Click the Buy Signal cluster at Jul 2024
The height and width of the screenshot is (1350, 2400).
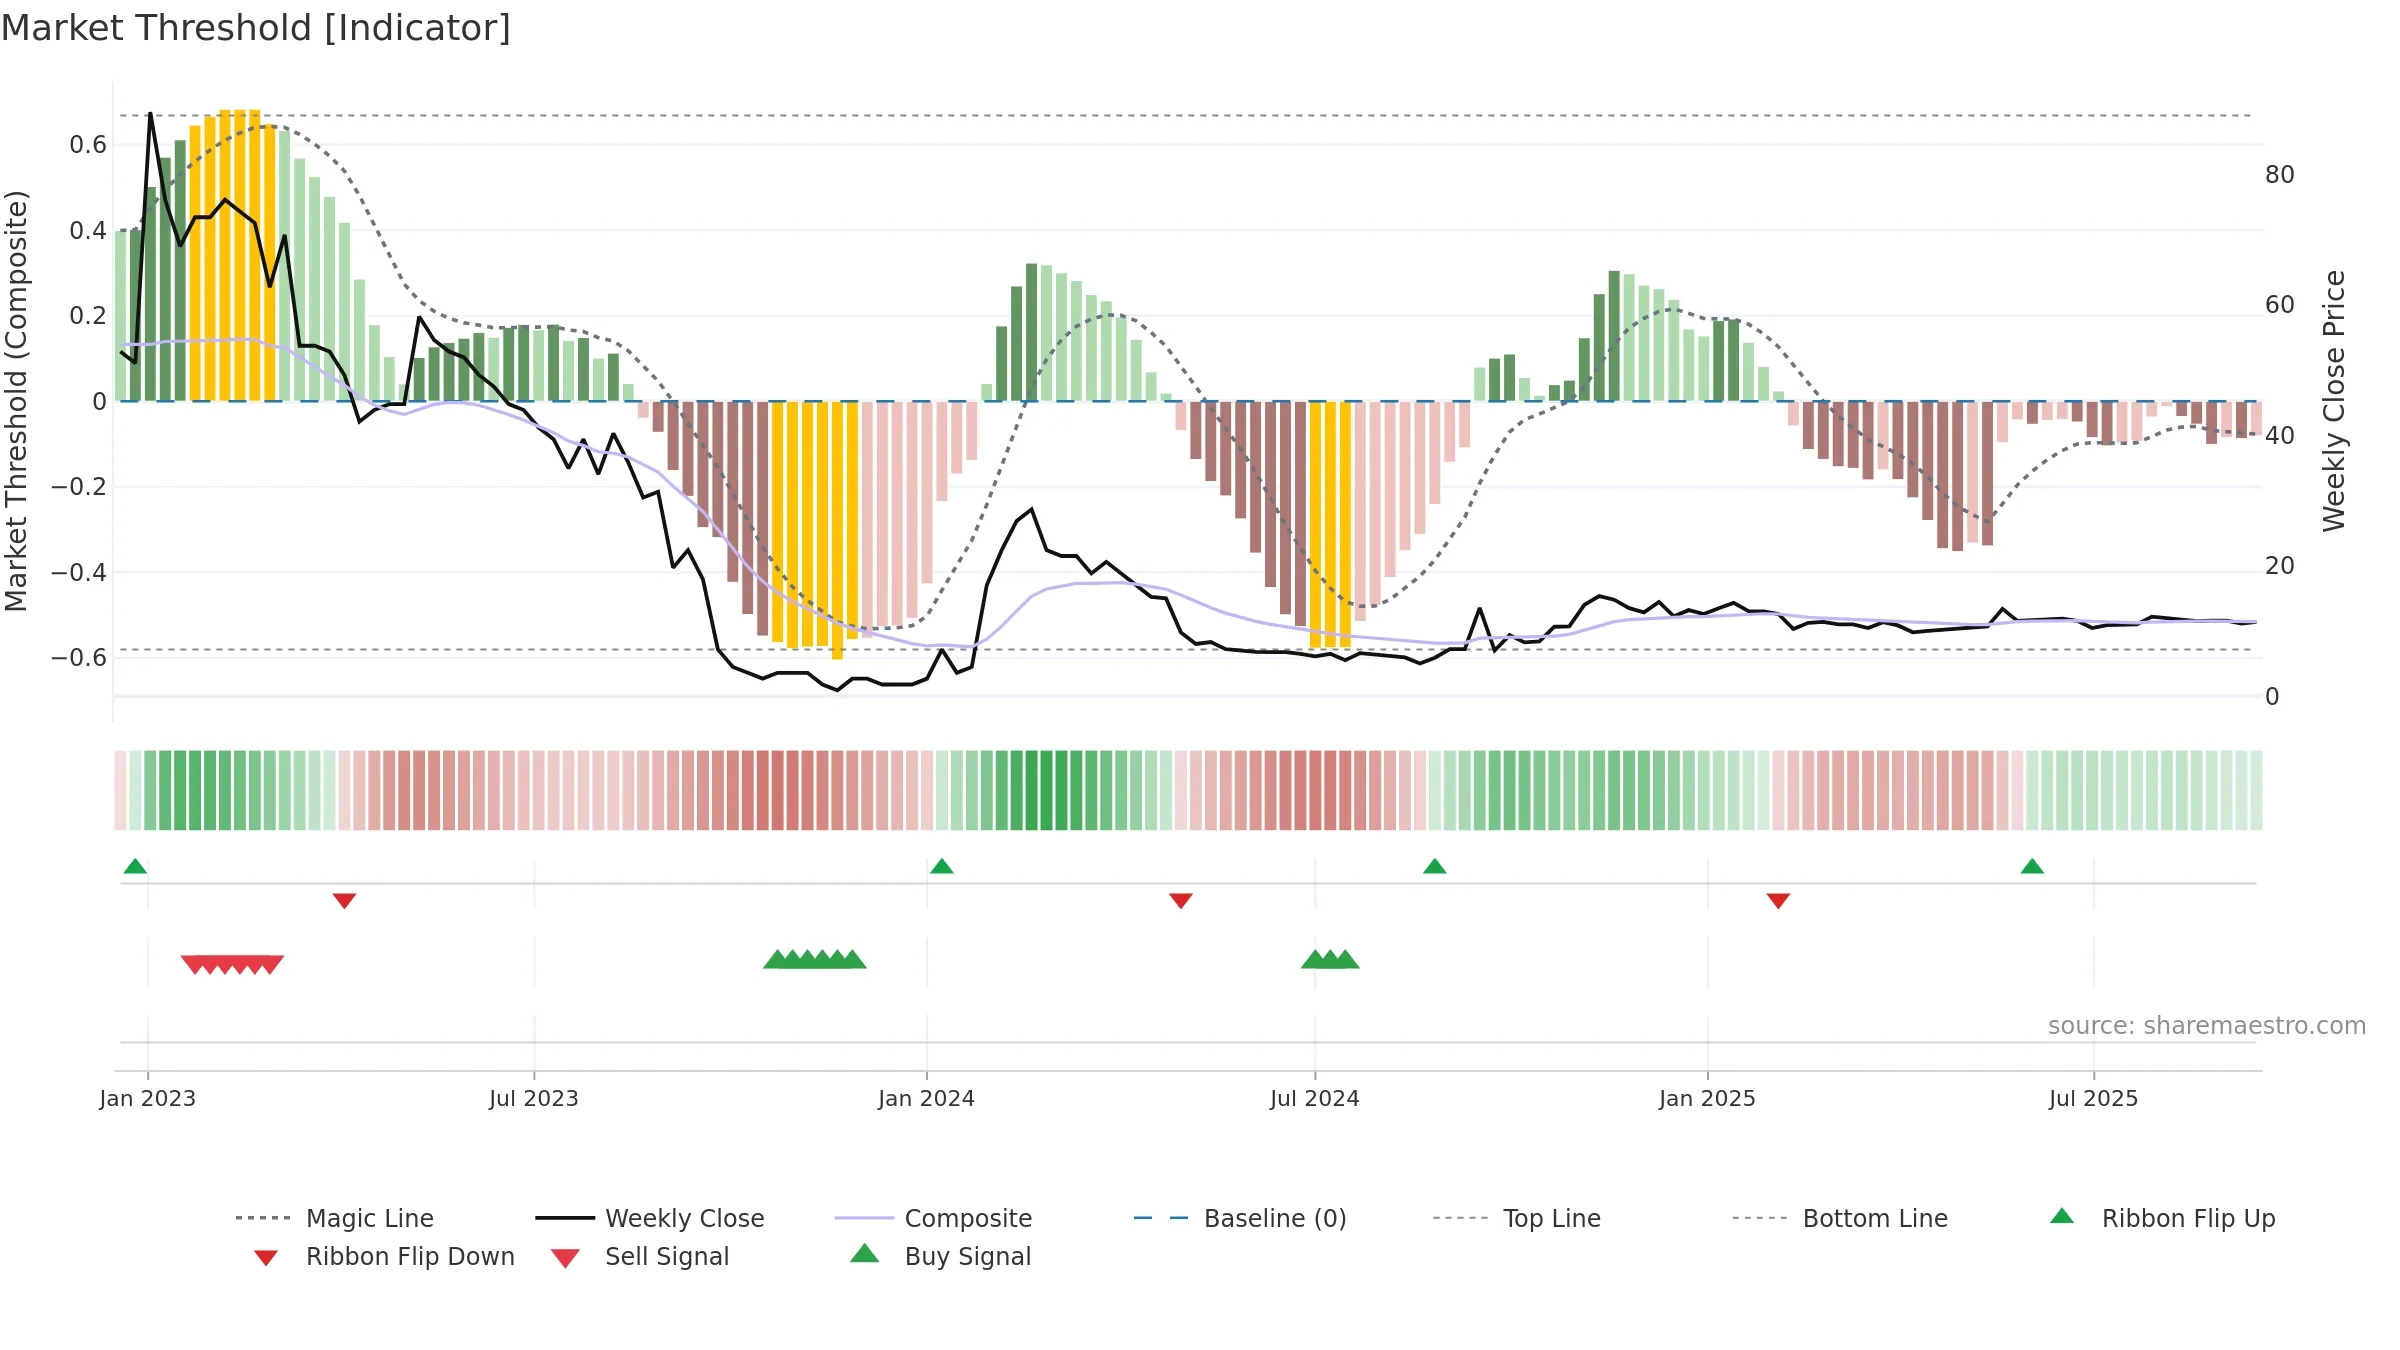pyautogui.click(x=1330, y=959)
